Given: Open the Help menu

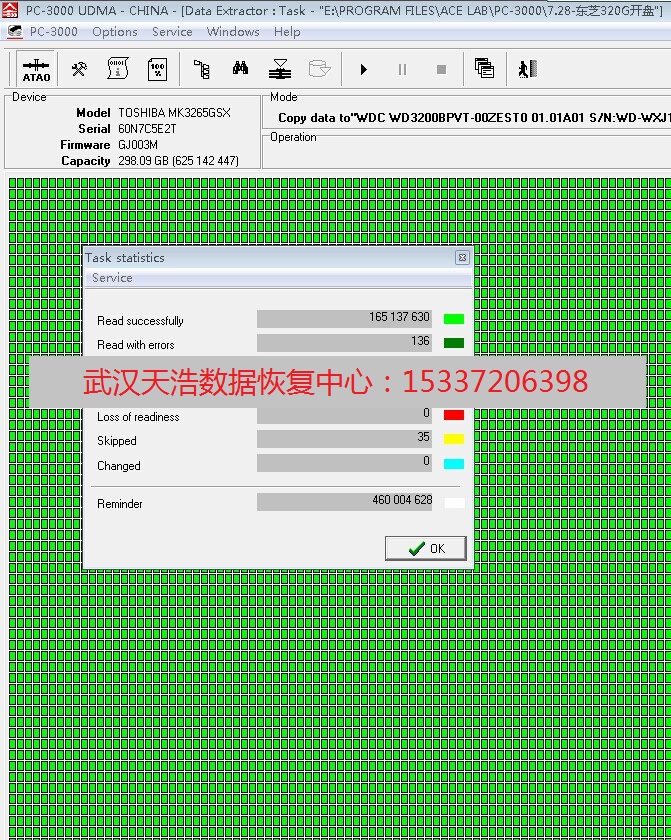Looking at the screenshot, I should 287,32.
